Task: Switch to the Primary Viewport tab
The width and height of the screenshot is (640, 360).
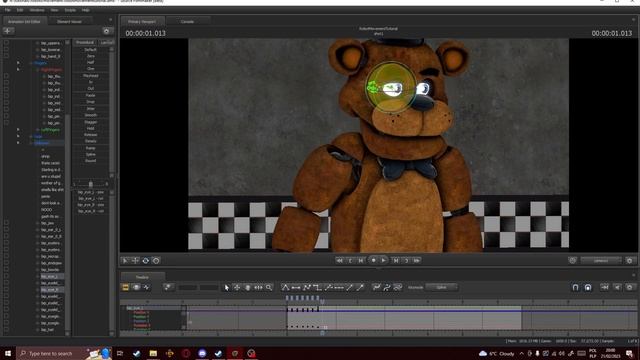Action: click(x=142, y=21)
